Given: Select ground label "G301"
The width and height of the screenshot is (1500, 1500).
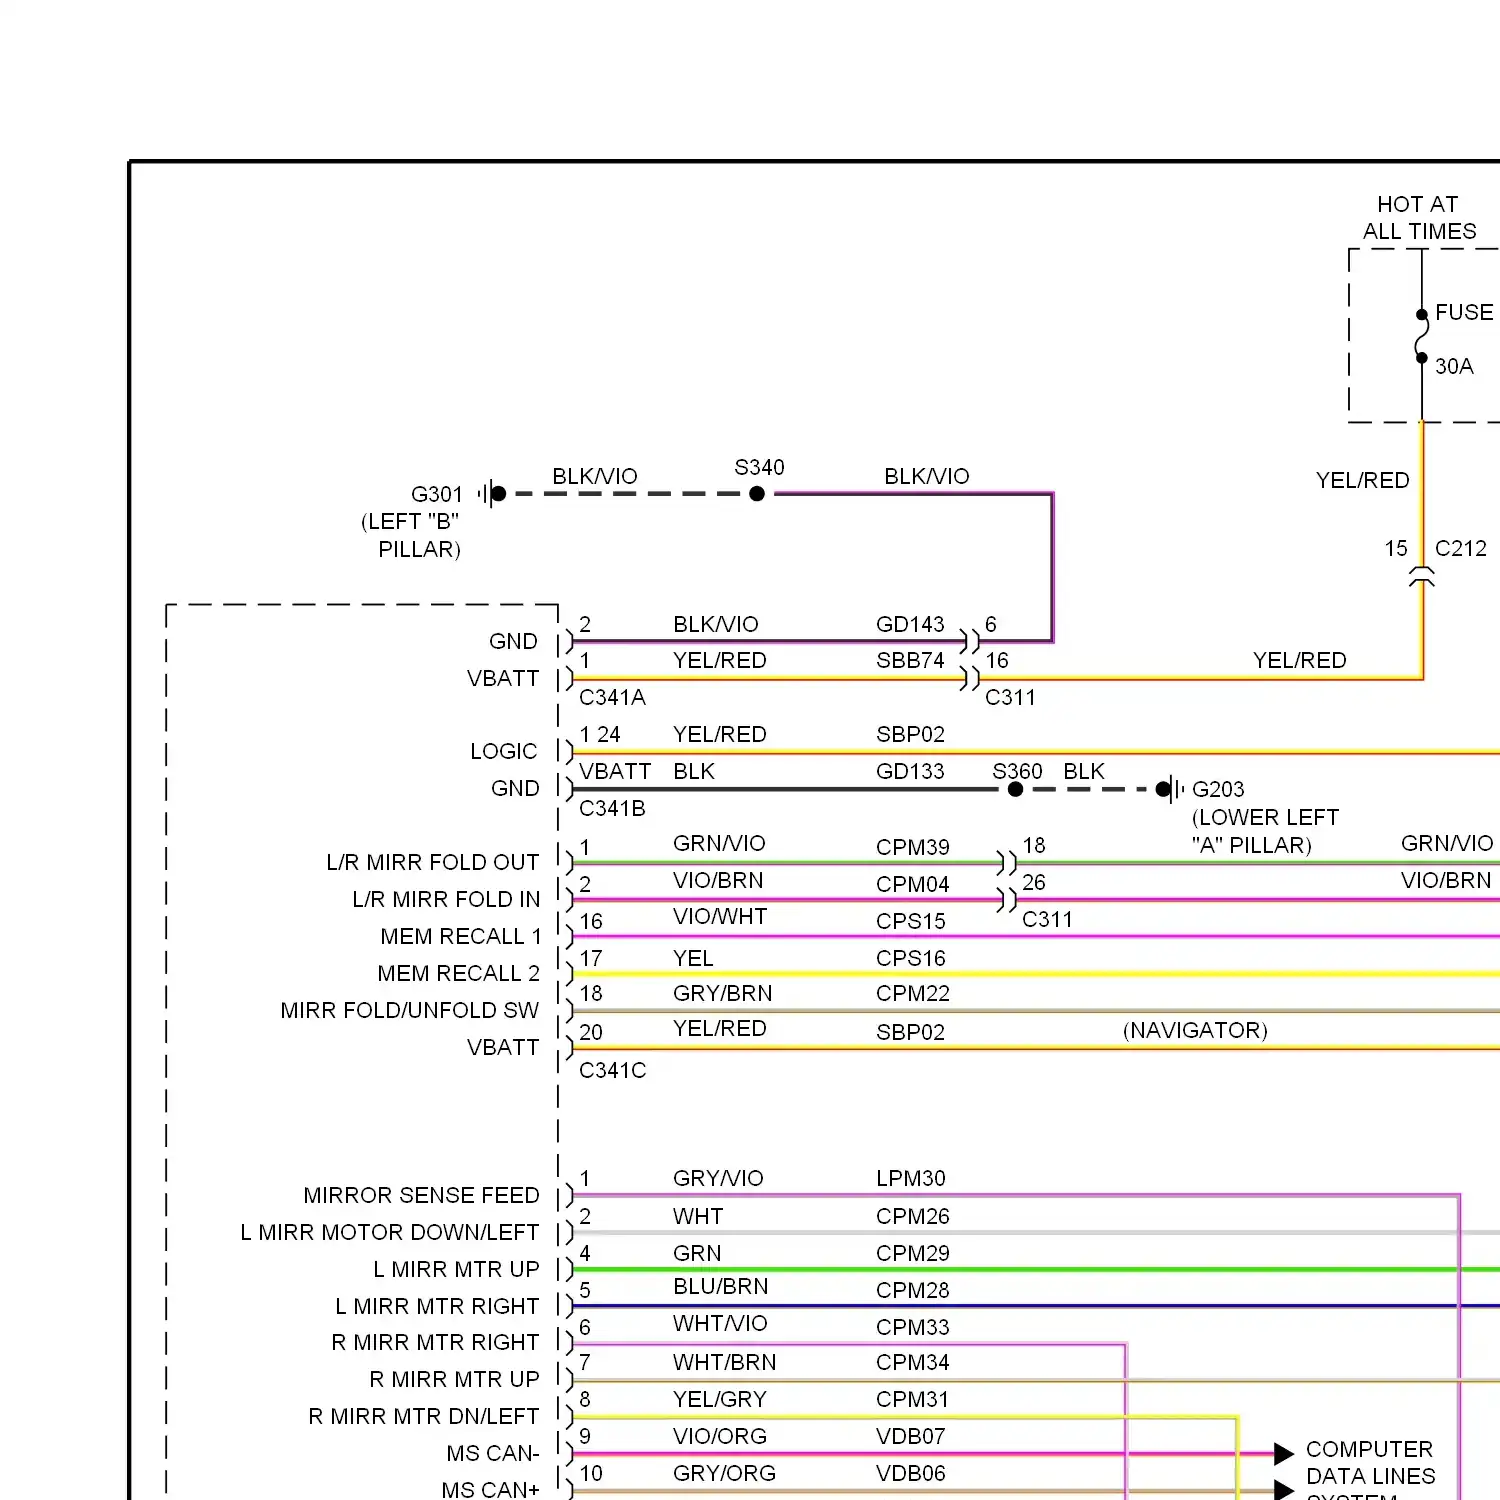Looking at the screenshot, I should click(437, 494).
